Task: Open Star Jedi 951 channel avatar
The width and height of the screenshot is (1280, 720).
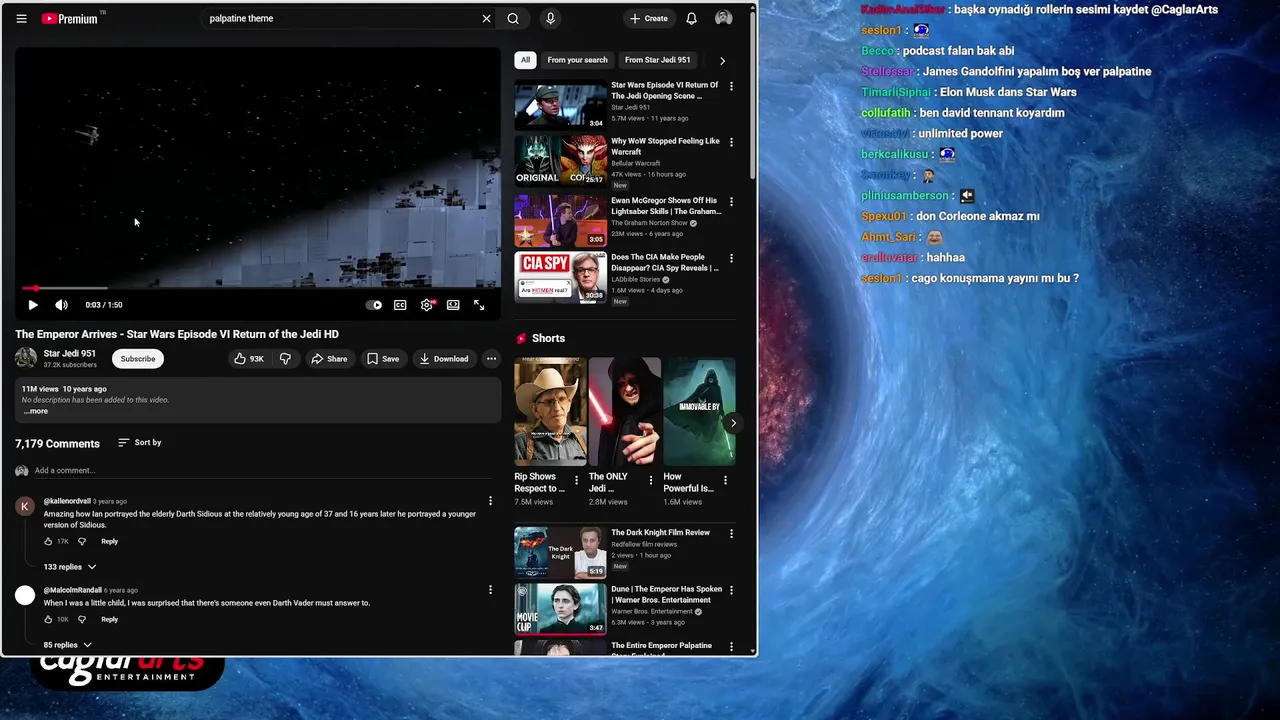Action: 26,358
